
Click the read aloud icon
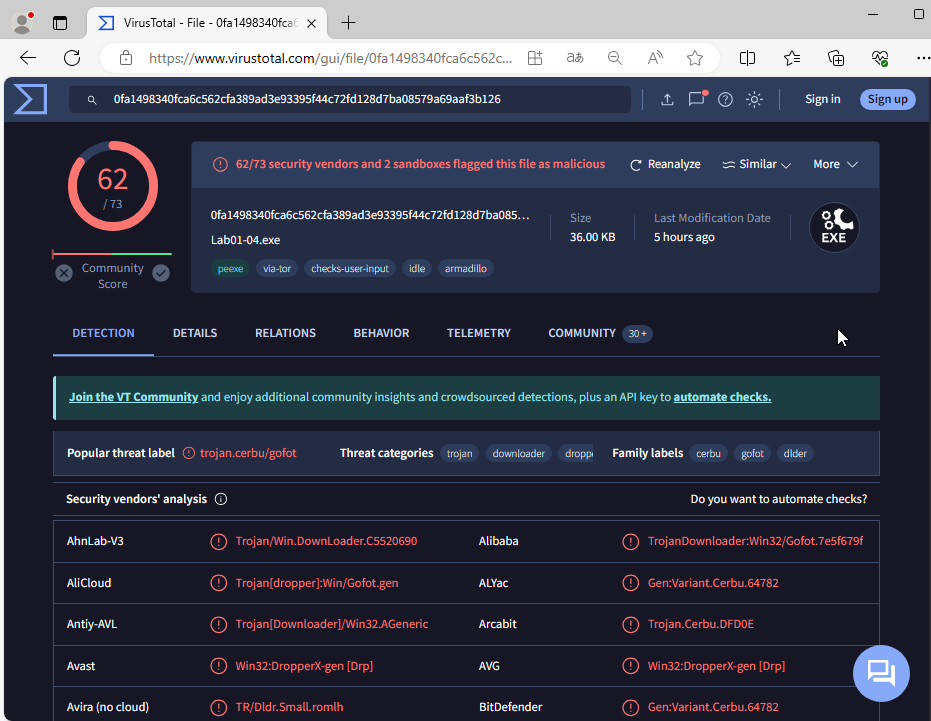coord(655,58)
